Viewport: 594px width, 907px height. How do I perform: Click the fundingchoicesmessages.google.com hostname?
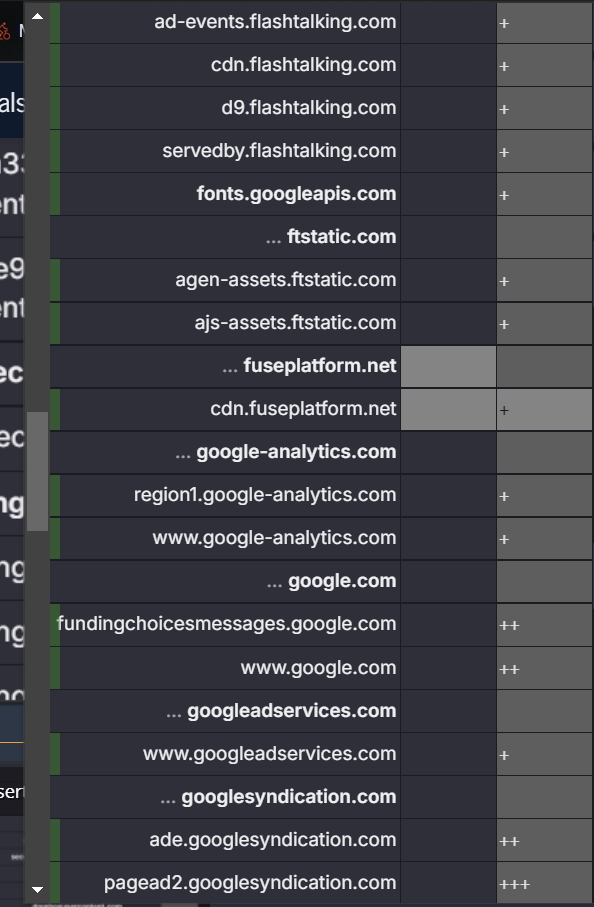click(x=227, y=624)
